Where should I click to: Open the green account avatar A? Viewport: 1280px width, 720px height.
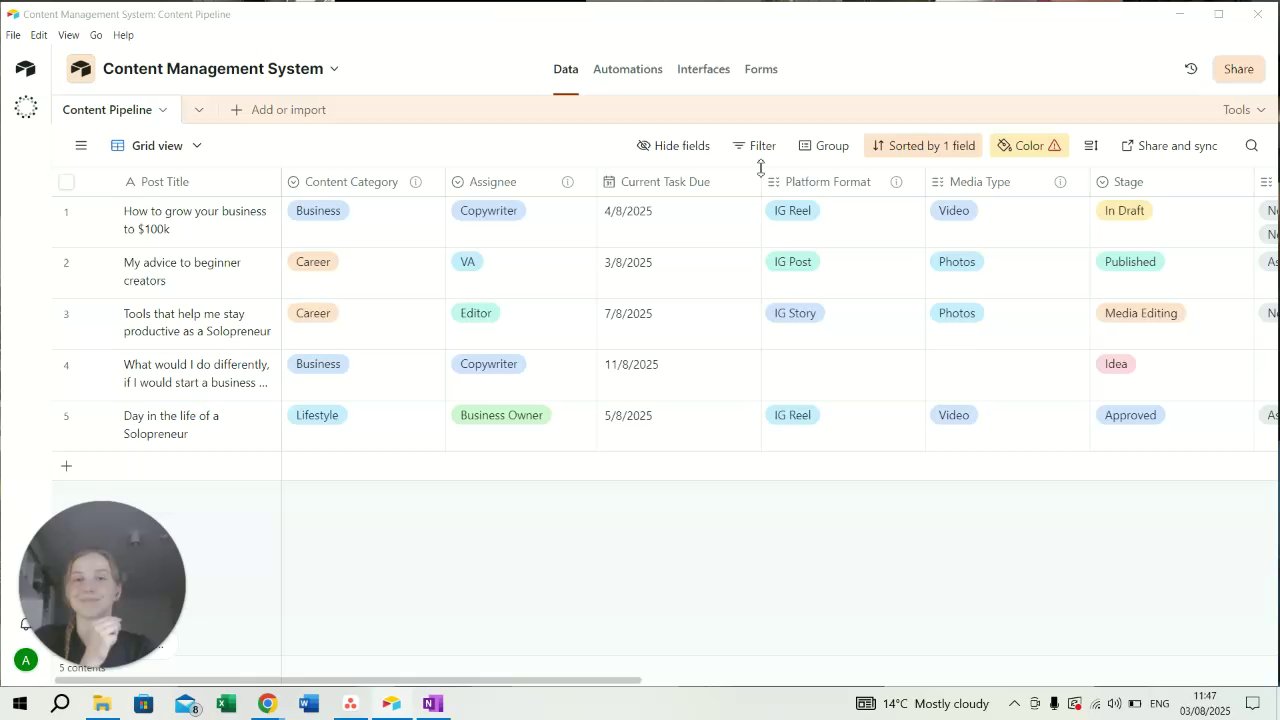pos(26,660)
